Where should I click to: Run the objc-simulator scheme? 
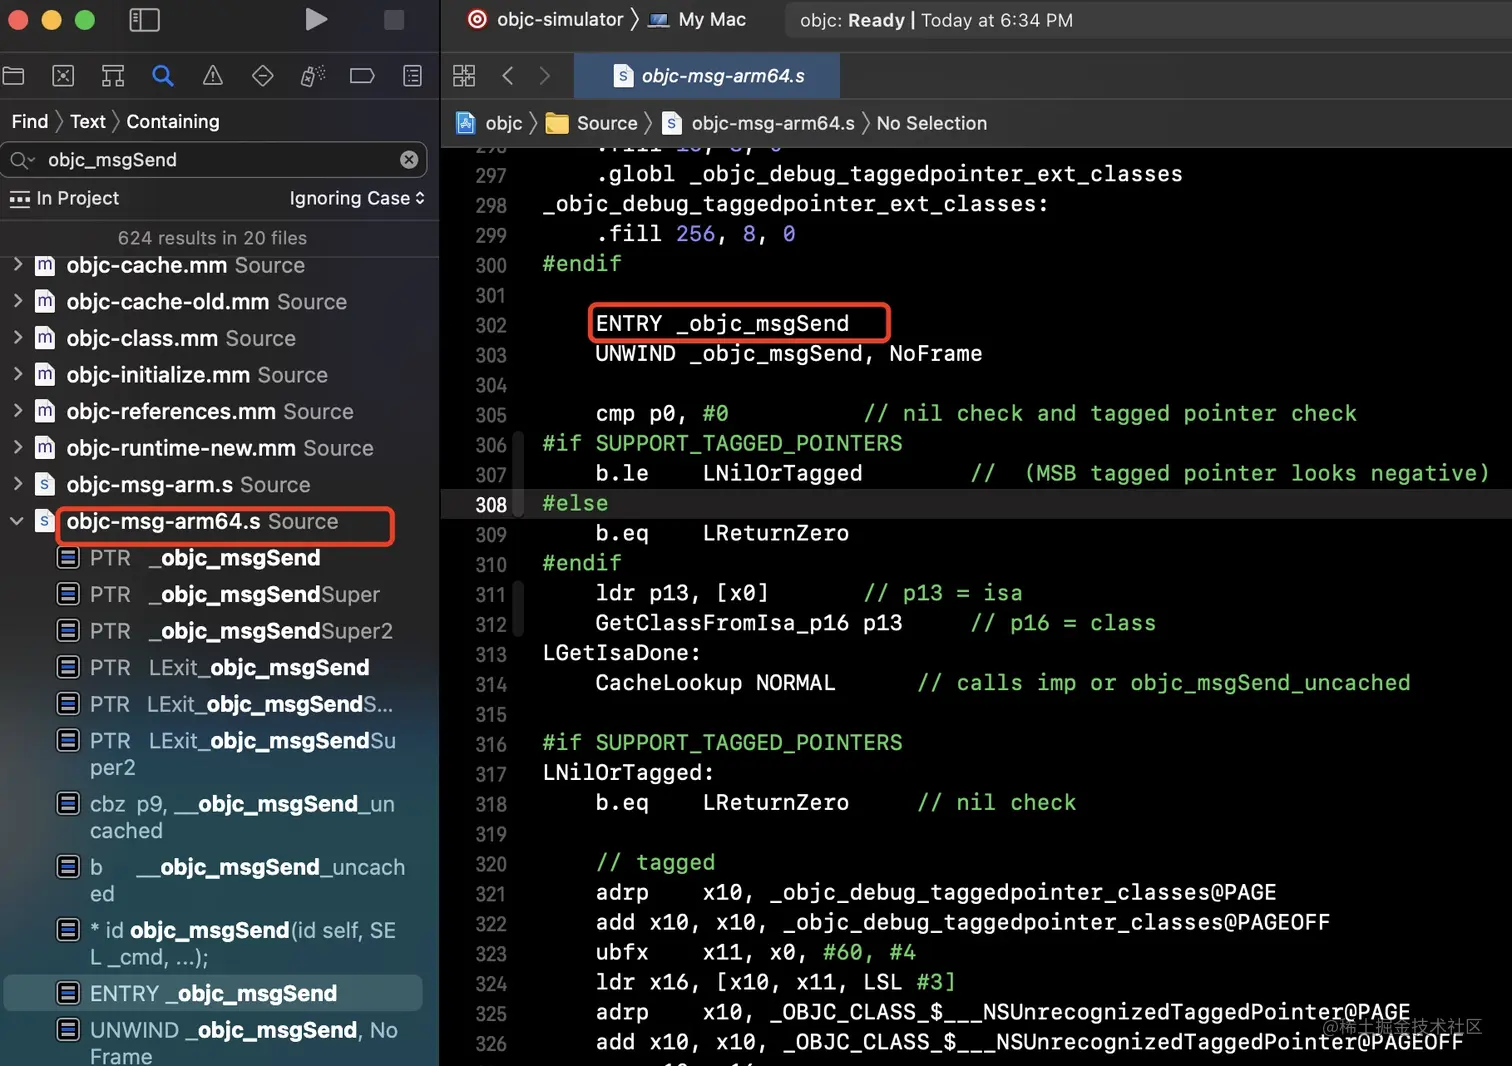pos(316,20)
